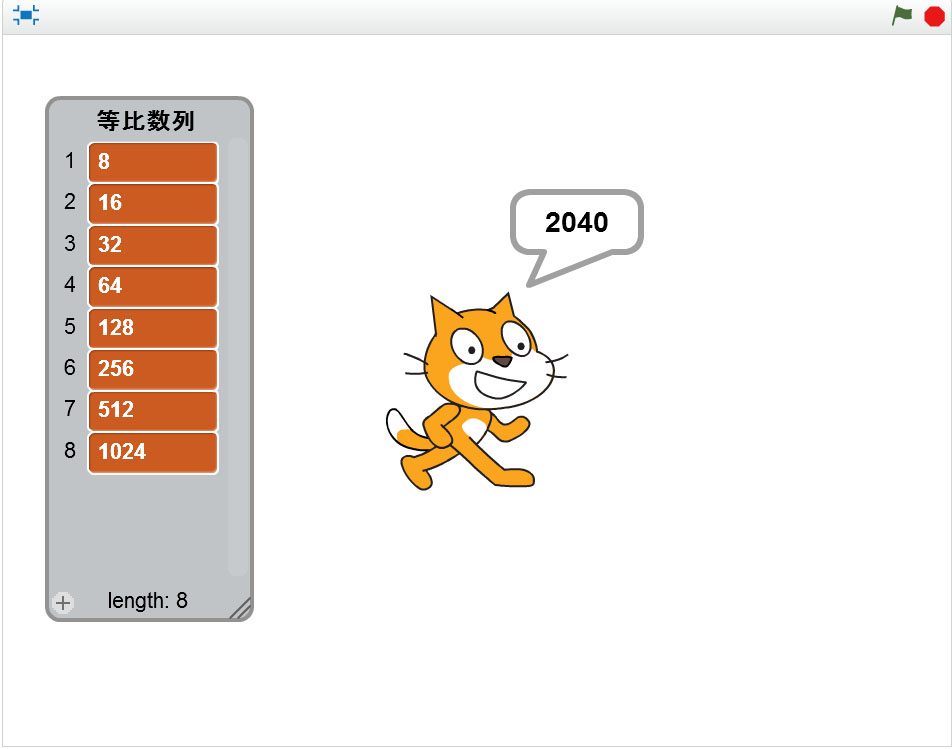
Task: Select list item 8 containing 1024
Action: tap(153, 453)
